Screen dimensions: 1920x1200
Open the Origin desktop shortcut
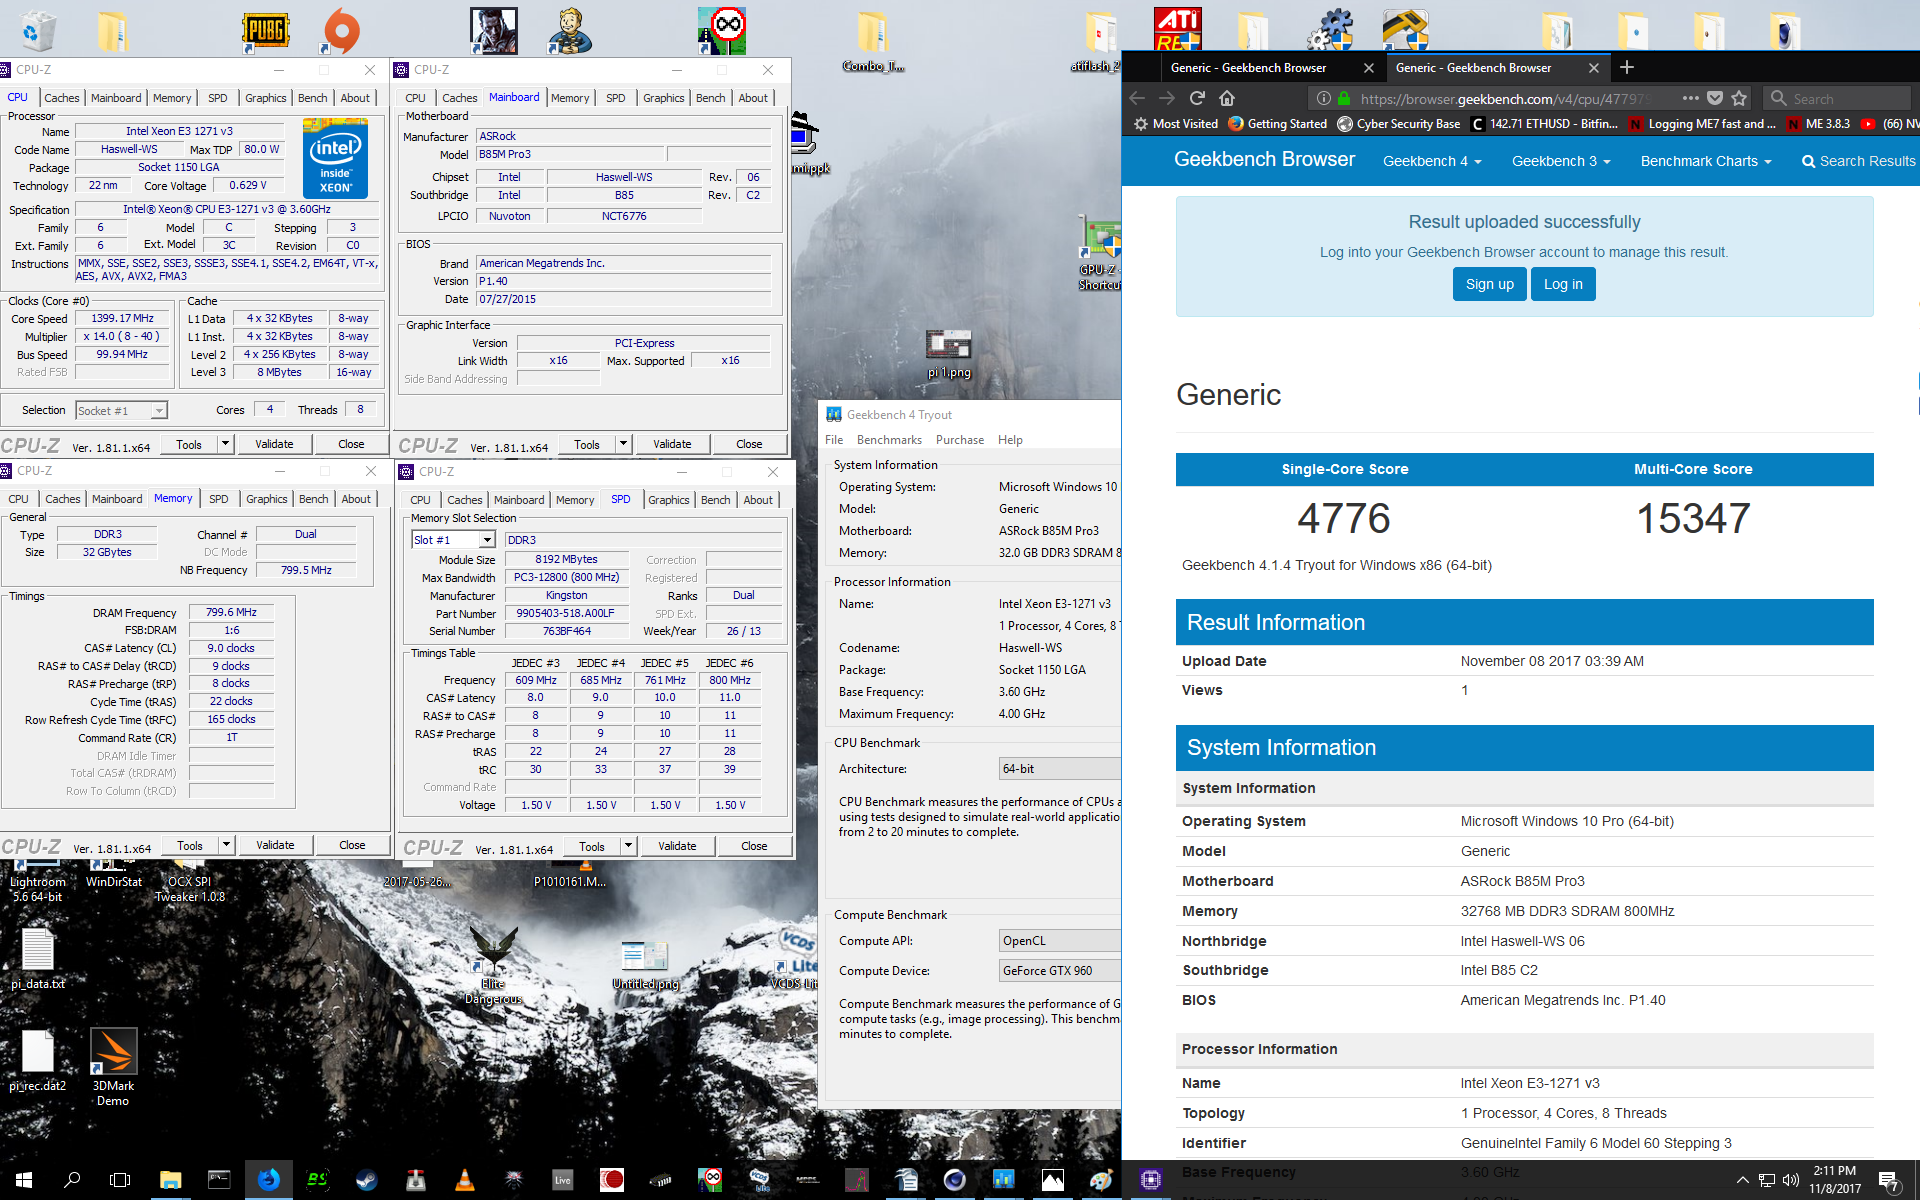click(342, 30)
